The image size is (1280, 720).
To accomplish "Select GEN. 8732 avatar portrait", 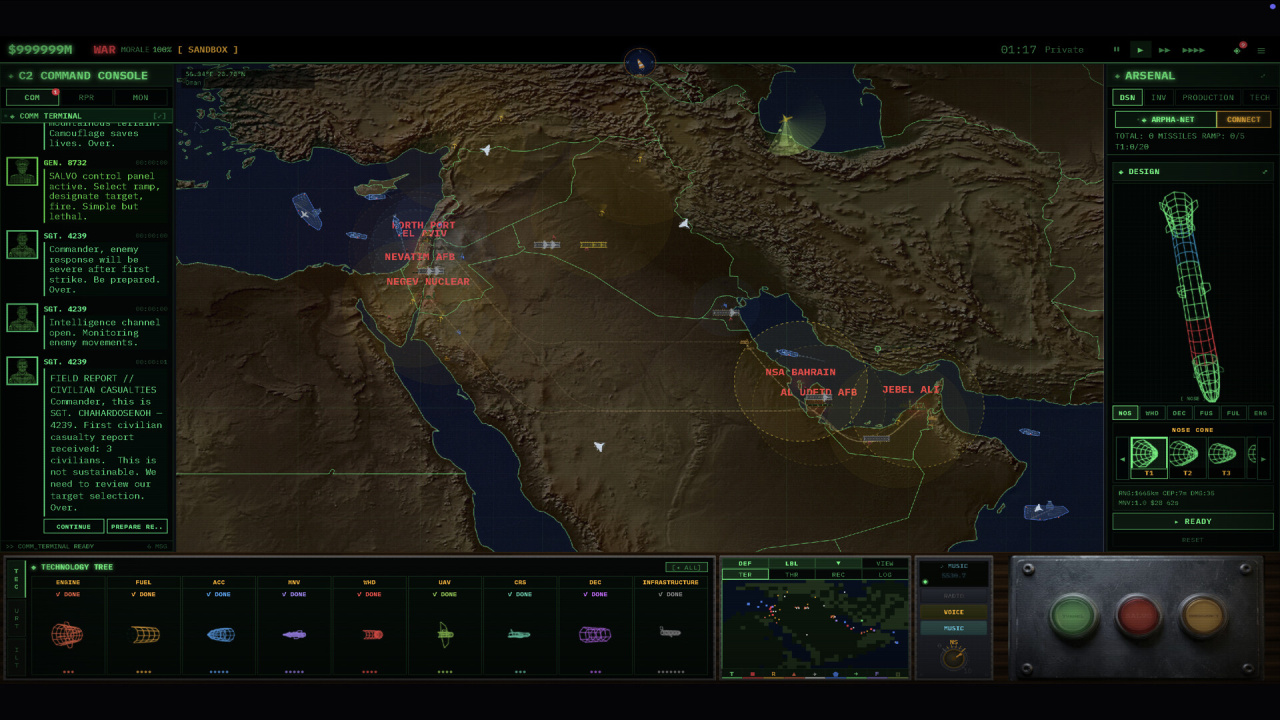I will [22, 171].
